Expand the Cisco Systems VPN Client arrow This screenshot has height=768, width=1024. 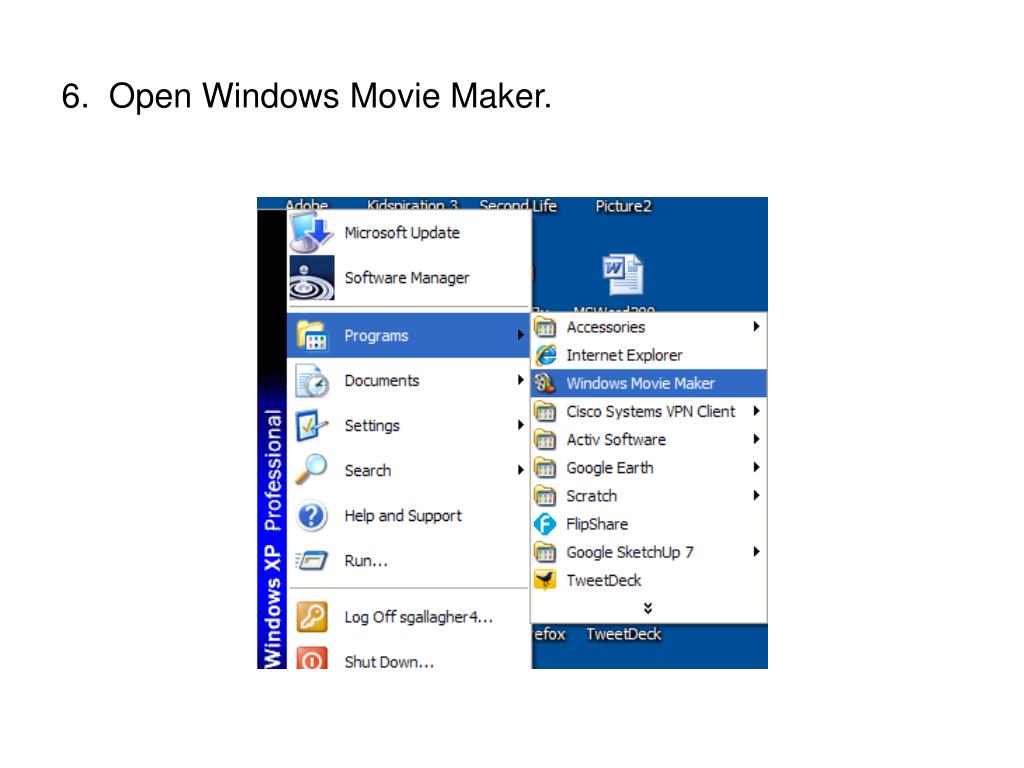click(756, 411)
